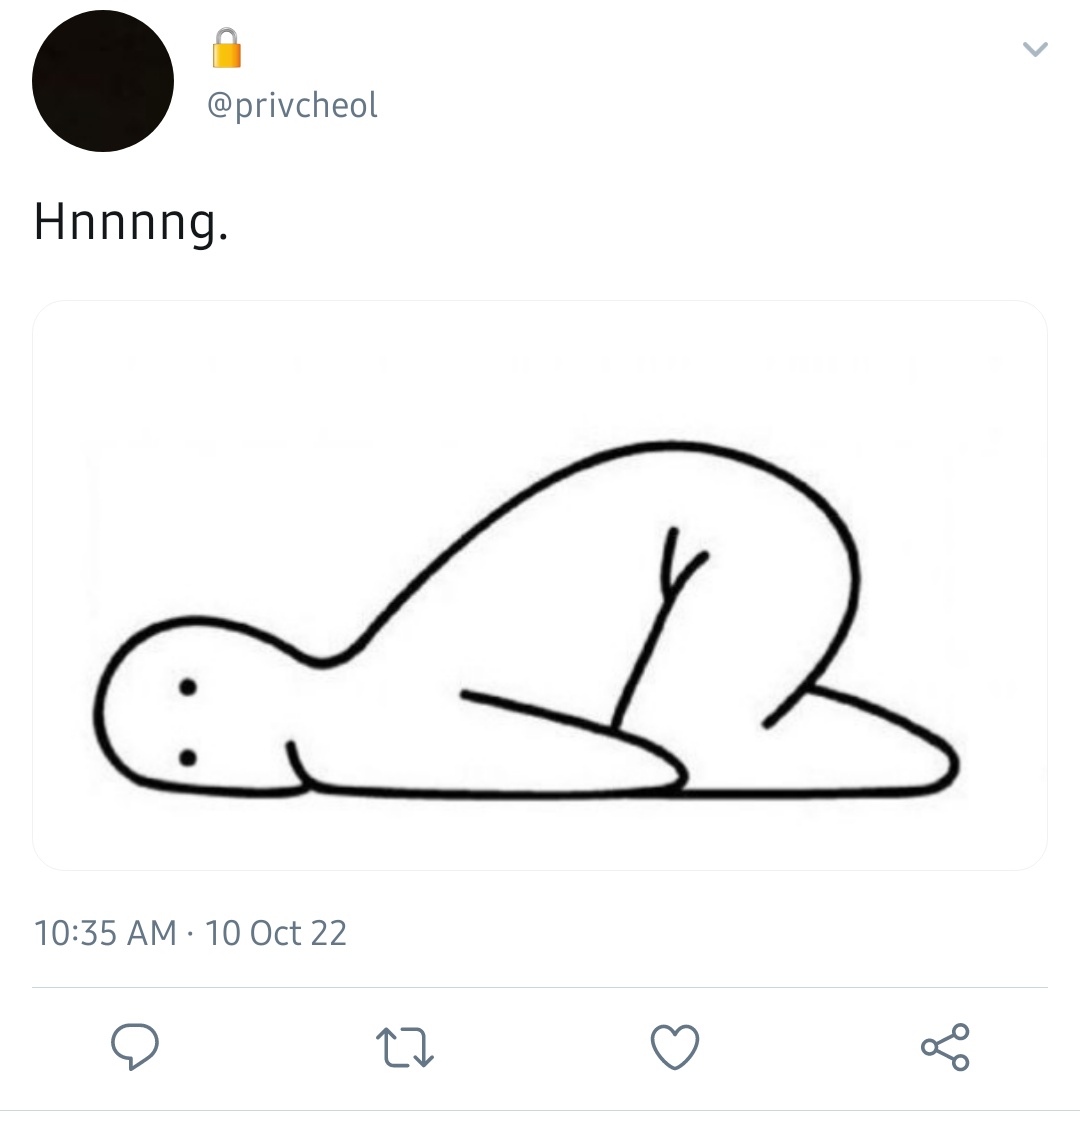Open the reply speech bubble icon
This screenshot has width=1080, height=1135.
[x=135, y=1046]
